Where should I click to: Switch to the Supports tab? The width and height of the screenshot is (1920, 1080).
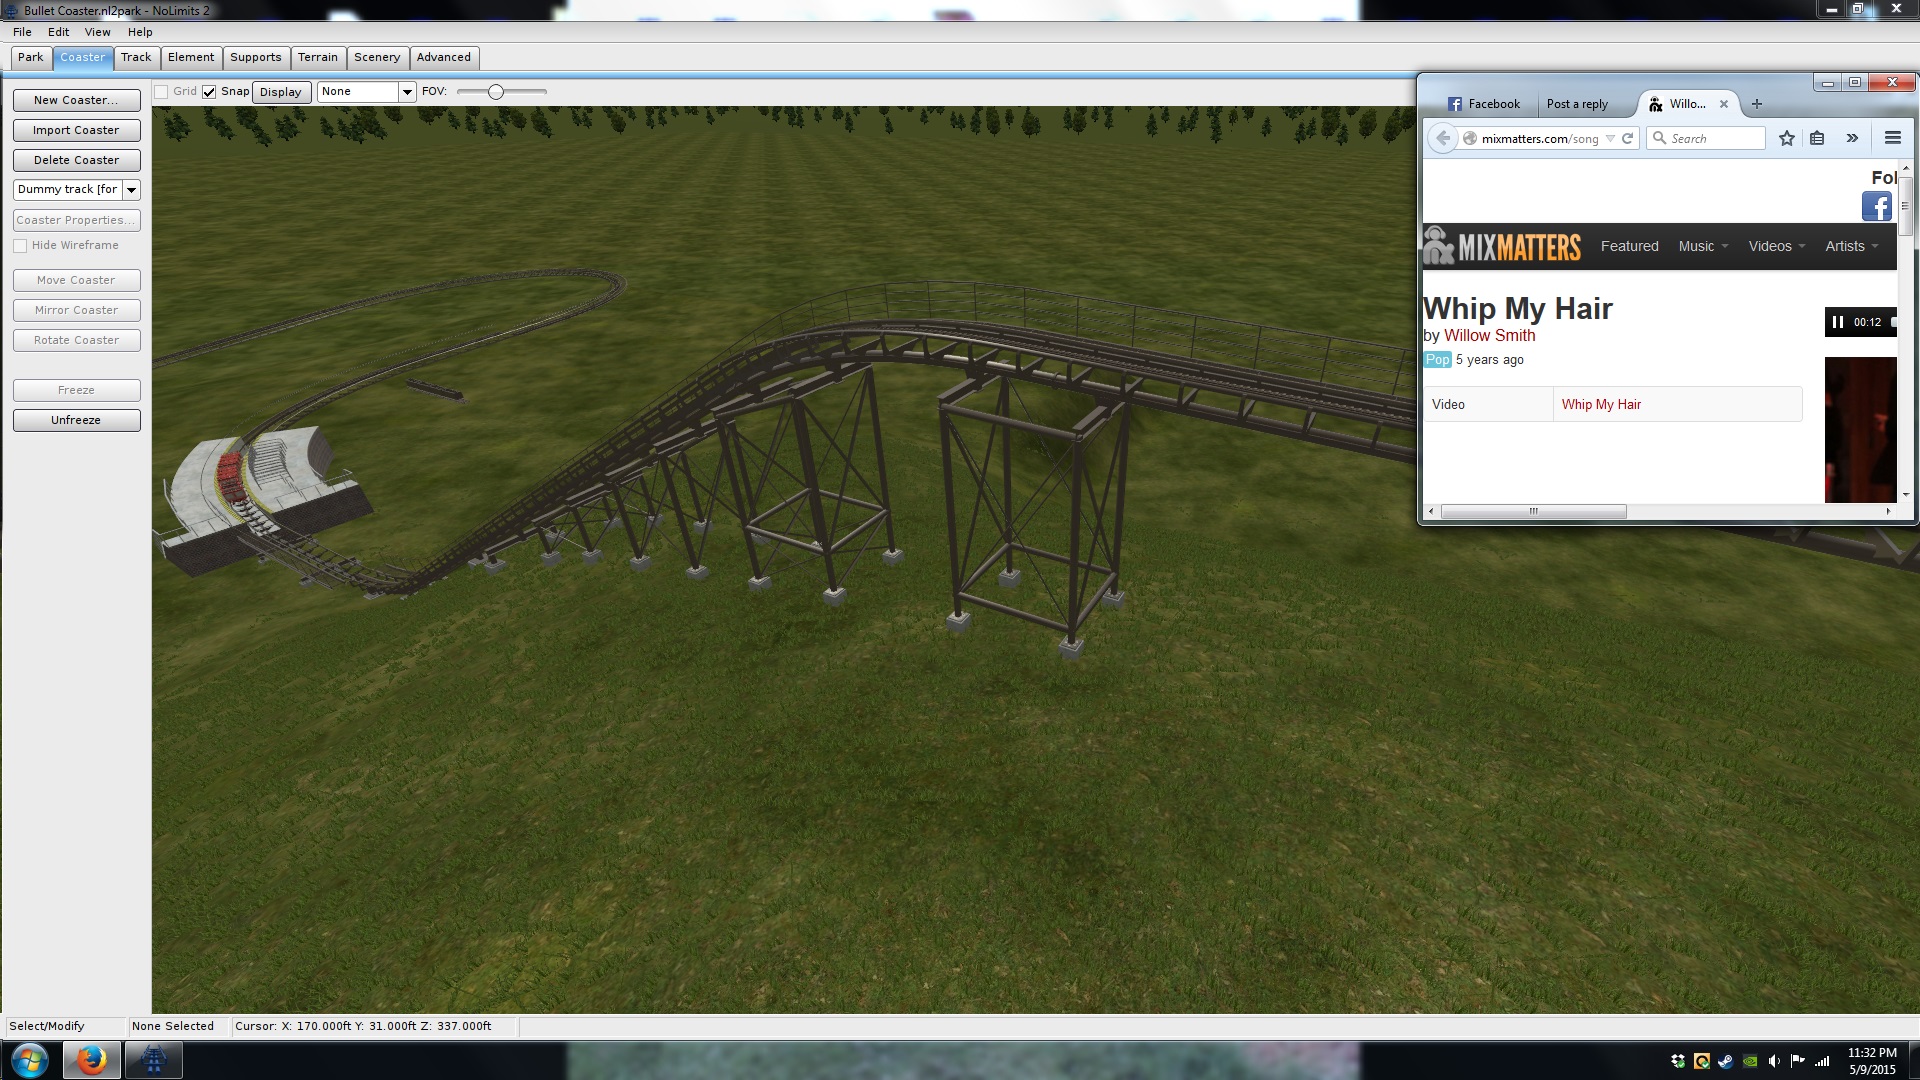[x=255, y=57]
